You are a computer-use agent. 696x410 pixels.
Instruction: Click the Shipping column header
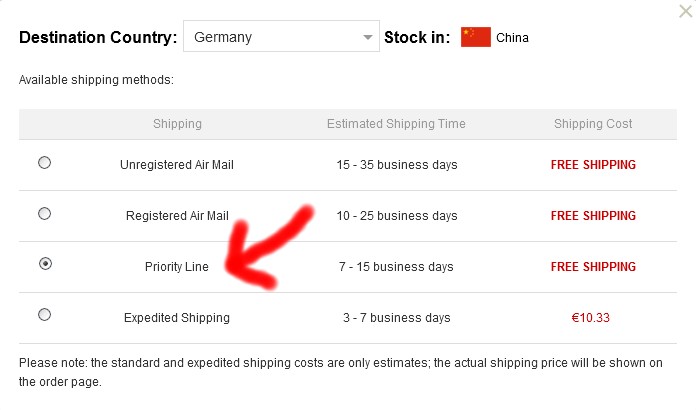pos(177,124)
